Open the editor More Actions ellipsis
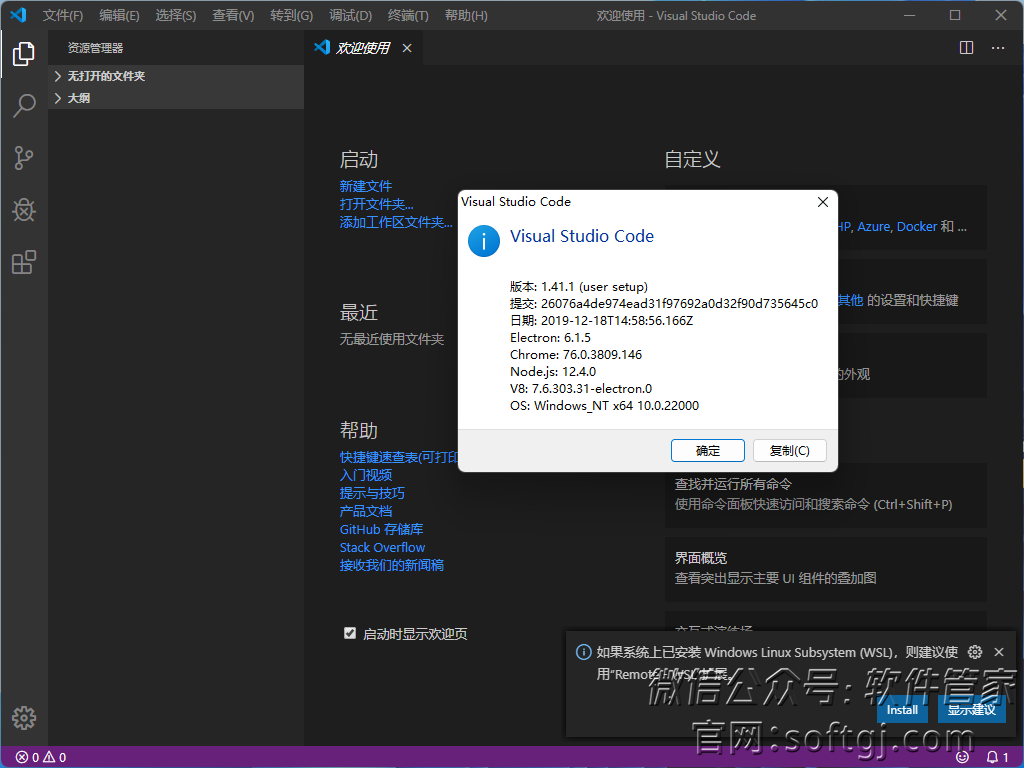1024x768 pixels. coord(998,48)
